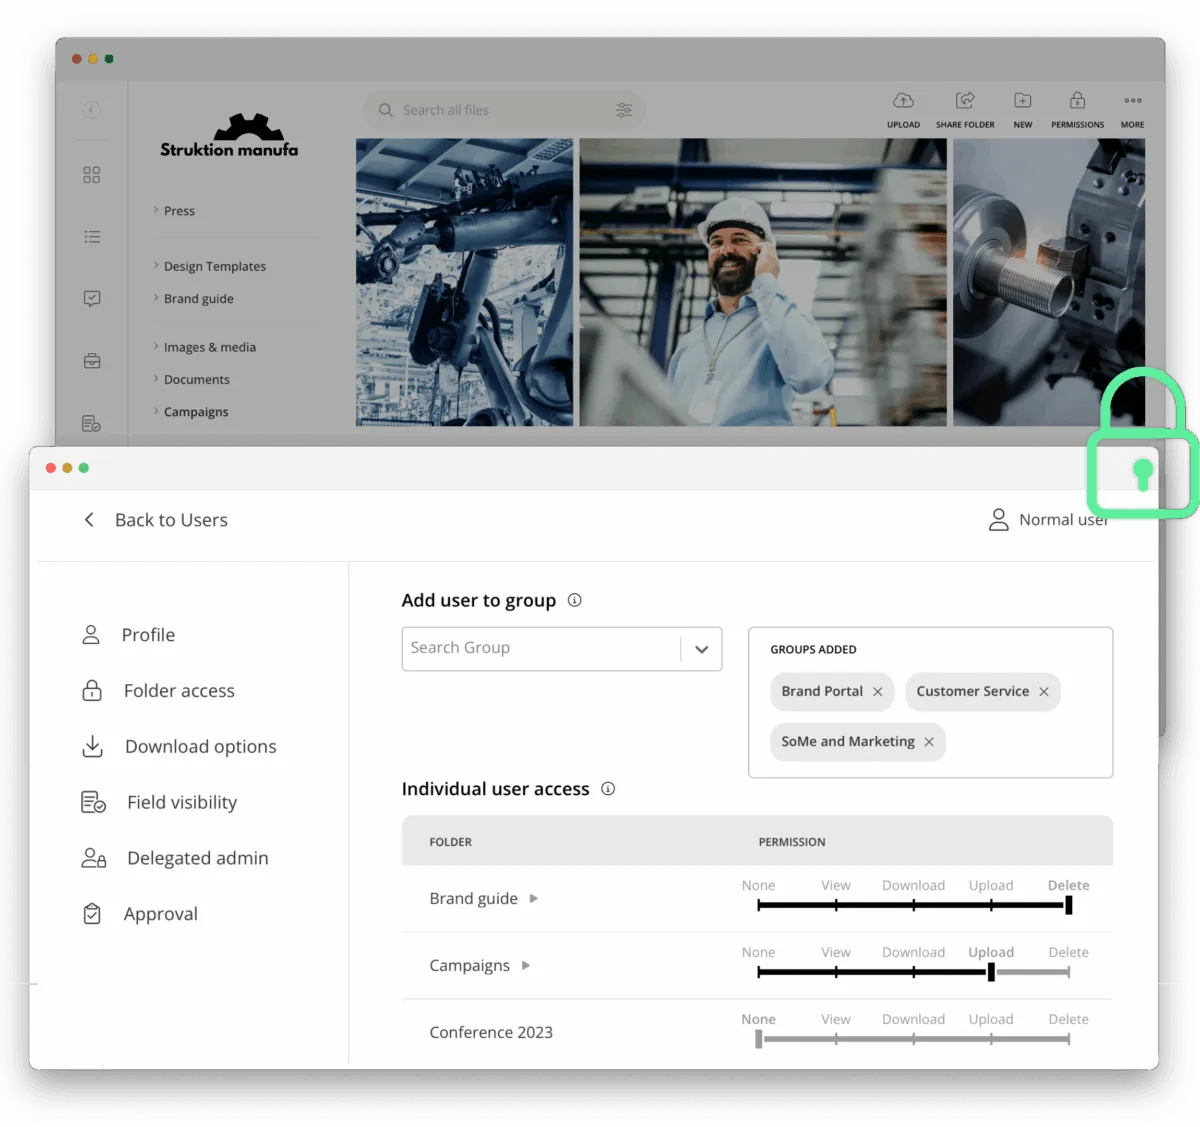Click the info icon next to Add user to group
1200x1127 pixels.
pos(575,600)
